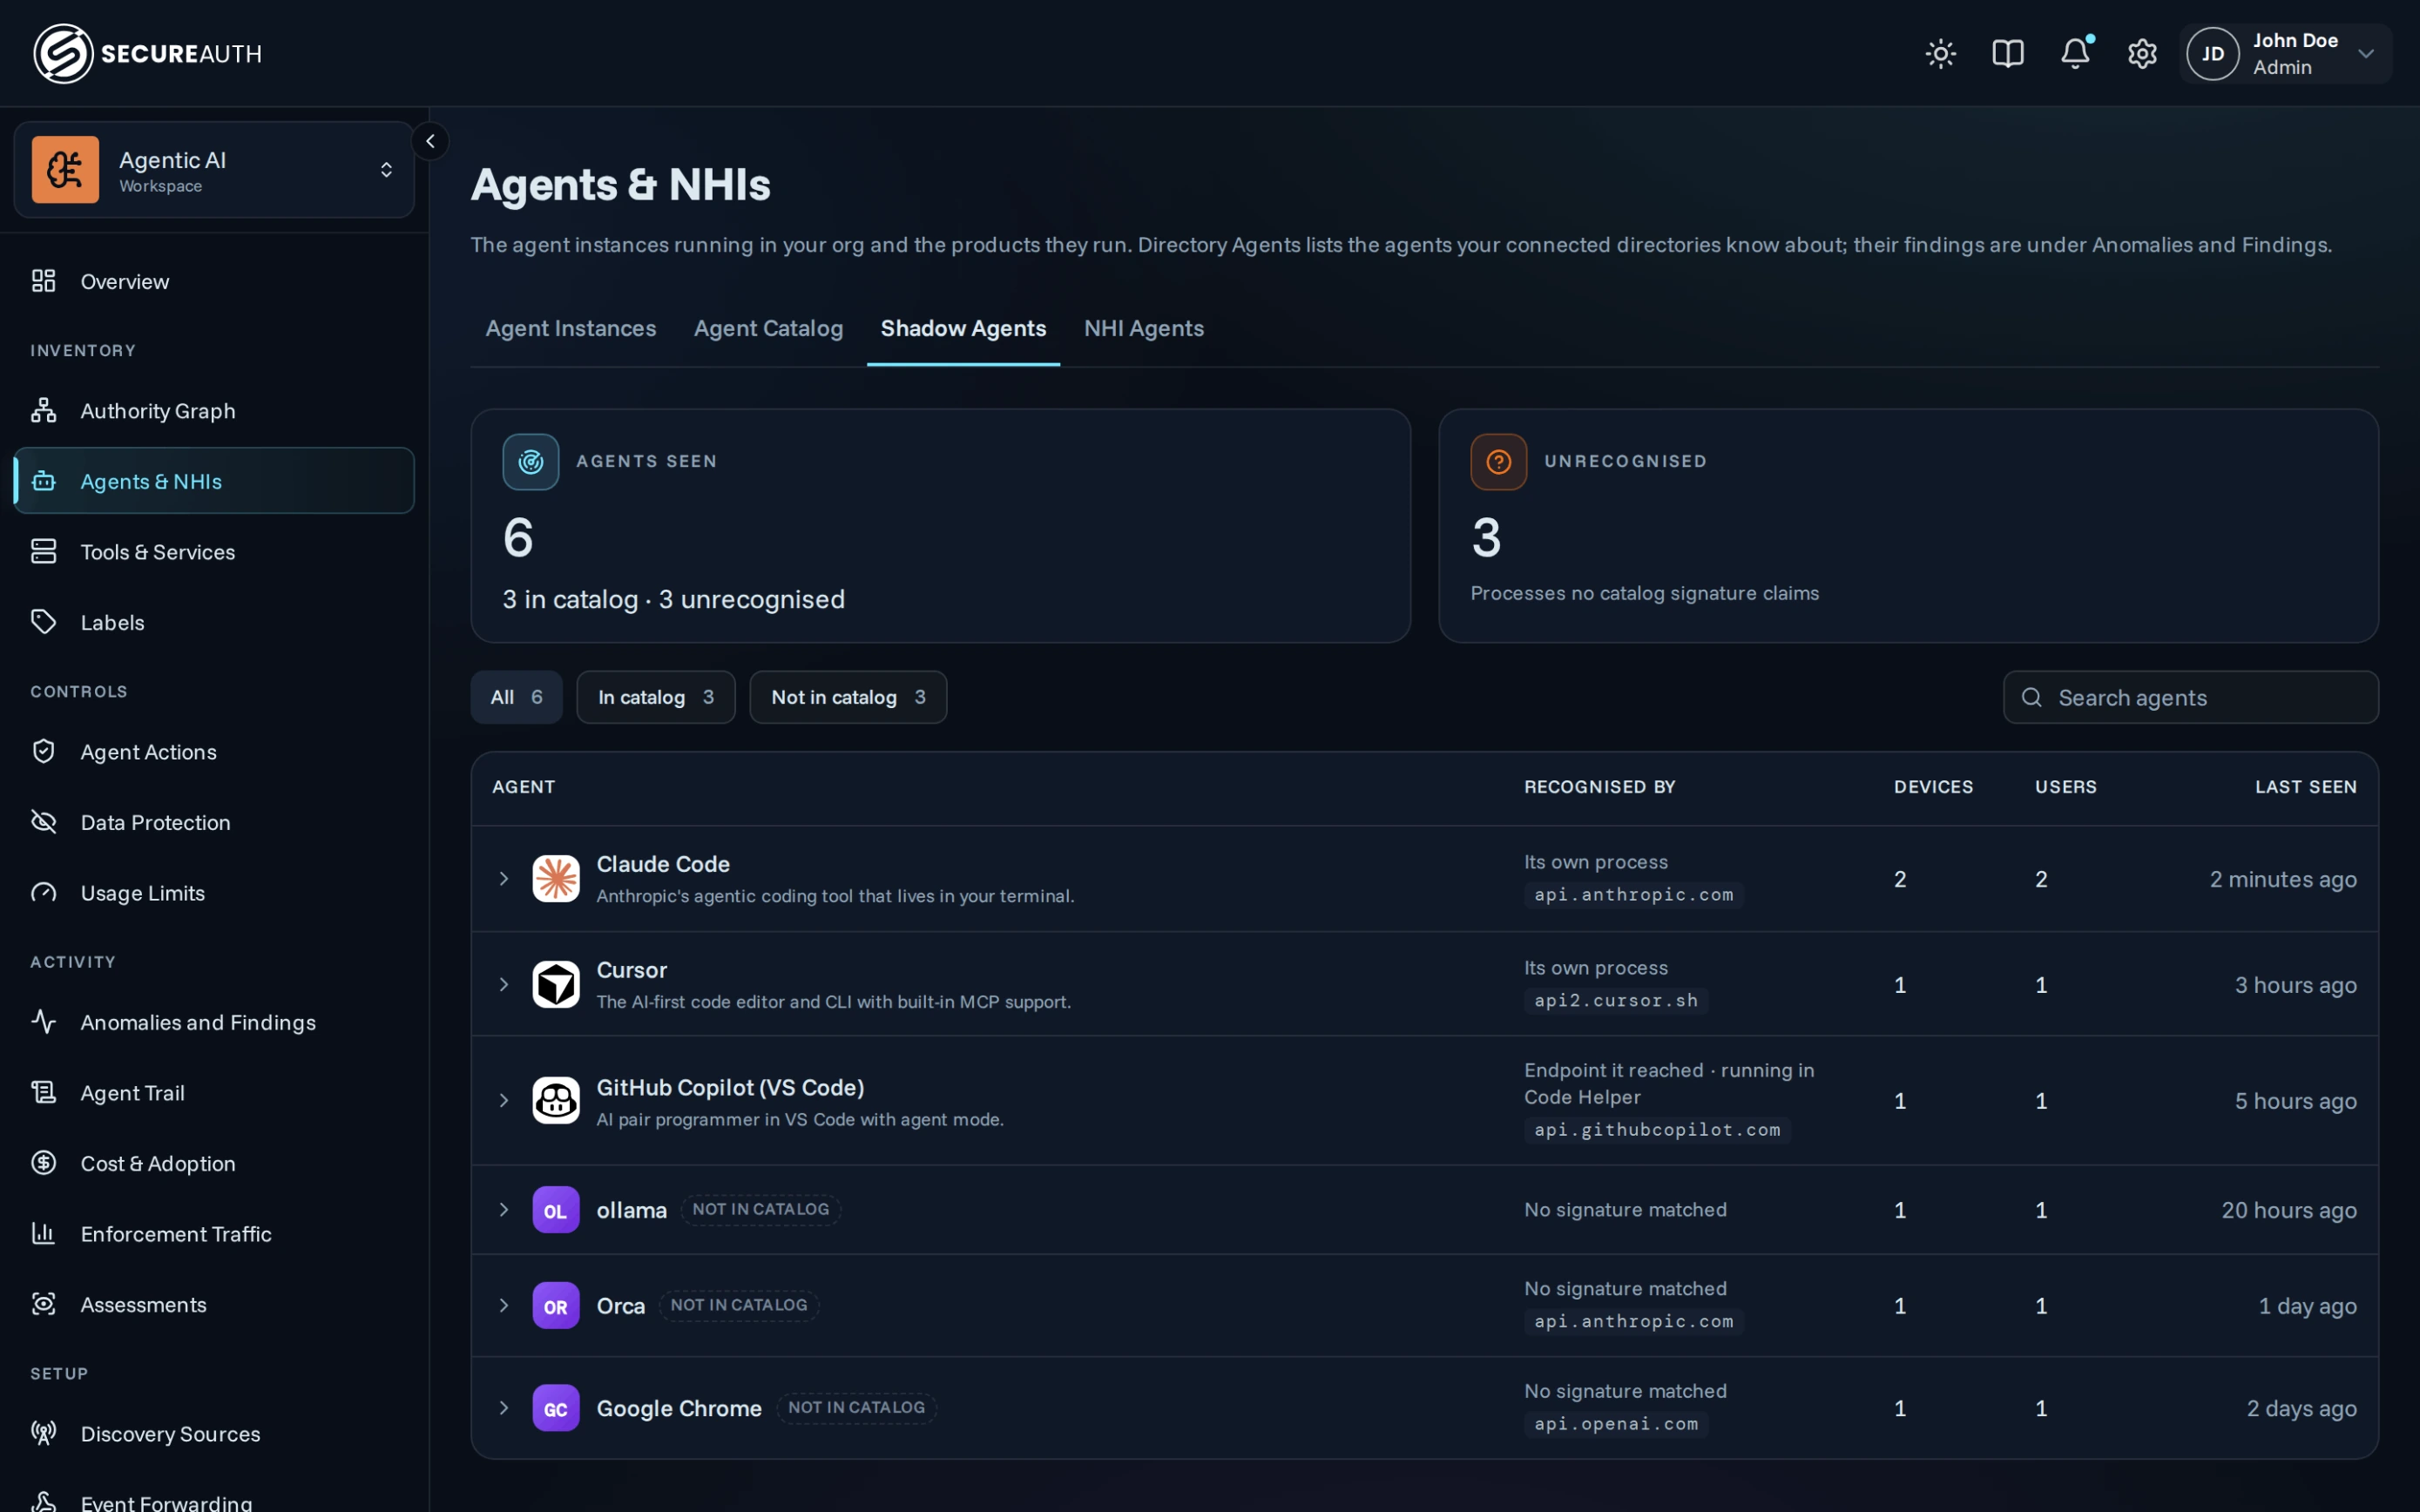Switch to the Agent Instances tab
Image resolution: width=2420 pixels, height=1512 pixels.
(x=571, y=328)
